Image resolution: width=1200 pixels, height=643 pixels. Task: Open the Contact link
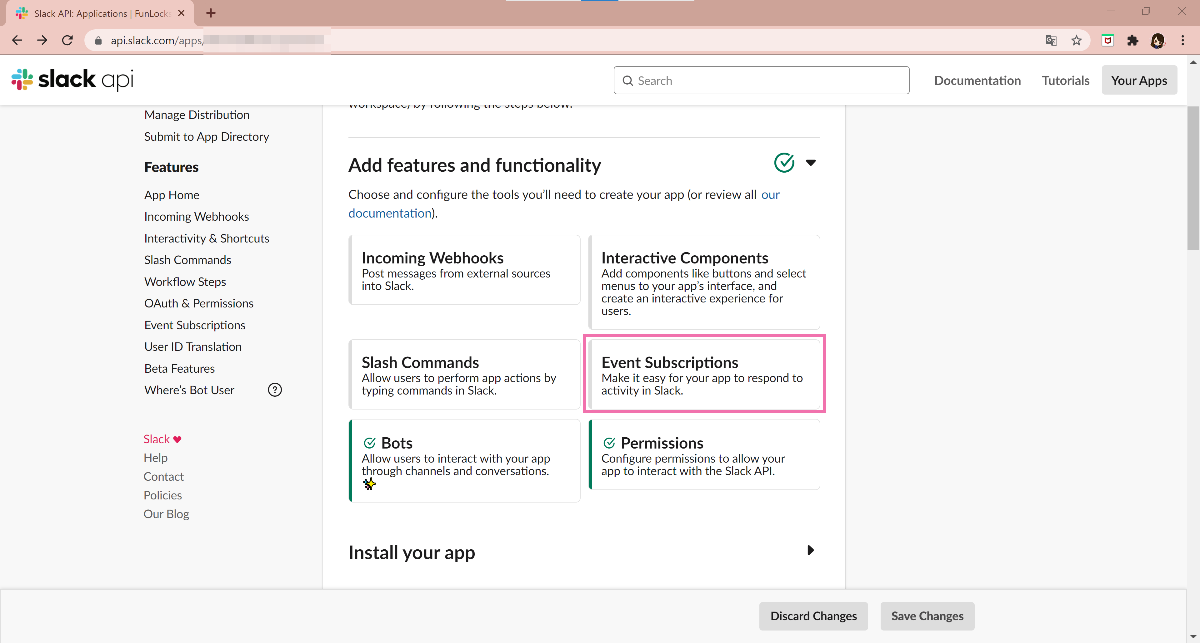[x=164, y=477]
